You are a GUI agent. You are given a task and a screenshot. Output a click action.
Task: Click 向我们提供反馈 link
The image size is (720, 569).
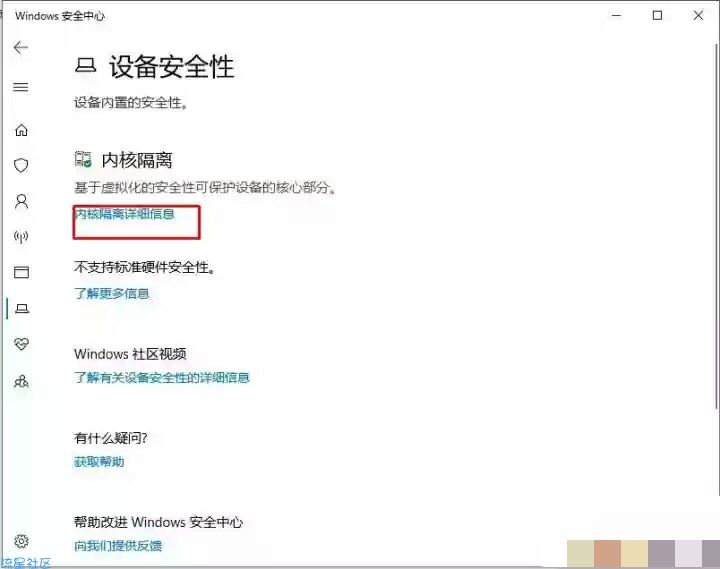(x=118, y=546)
